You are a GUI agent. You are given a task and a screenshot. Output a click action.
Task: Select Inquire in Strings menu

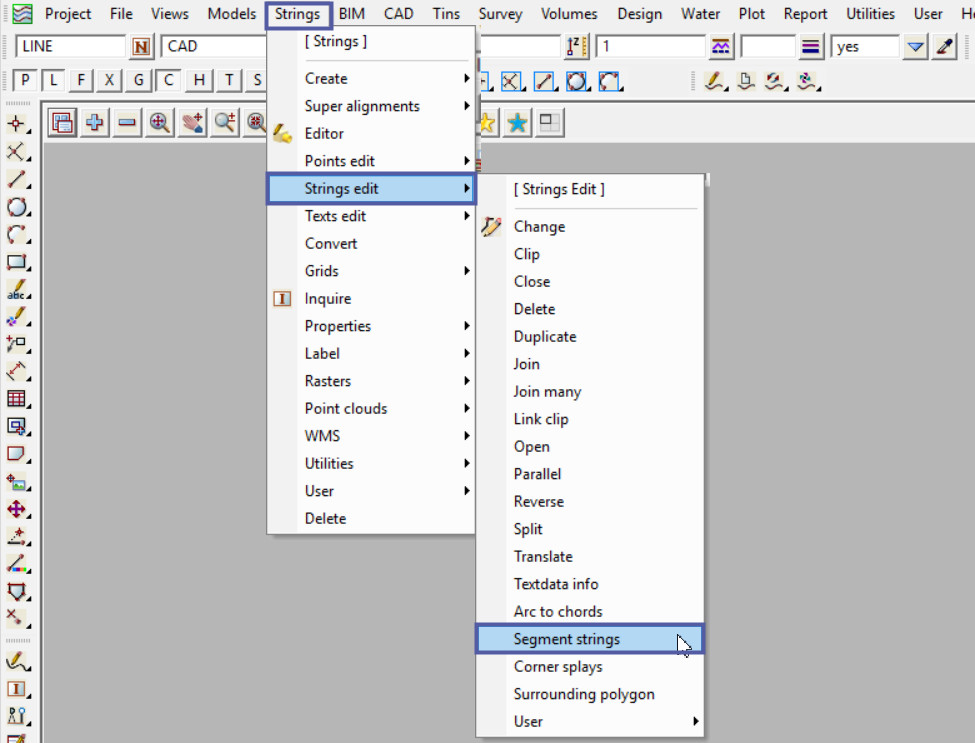click(371, 298)
